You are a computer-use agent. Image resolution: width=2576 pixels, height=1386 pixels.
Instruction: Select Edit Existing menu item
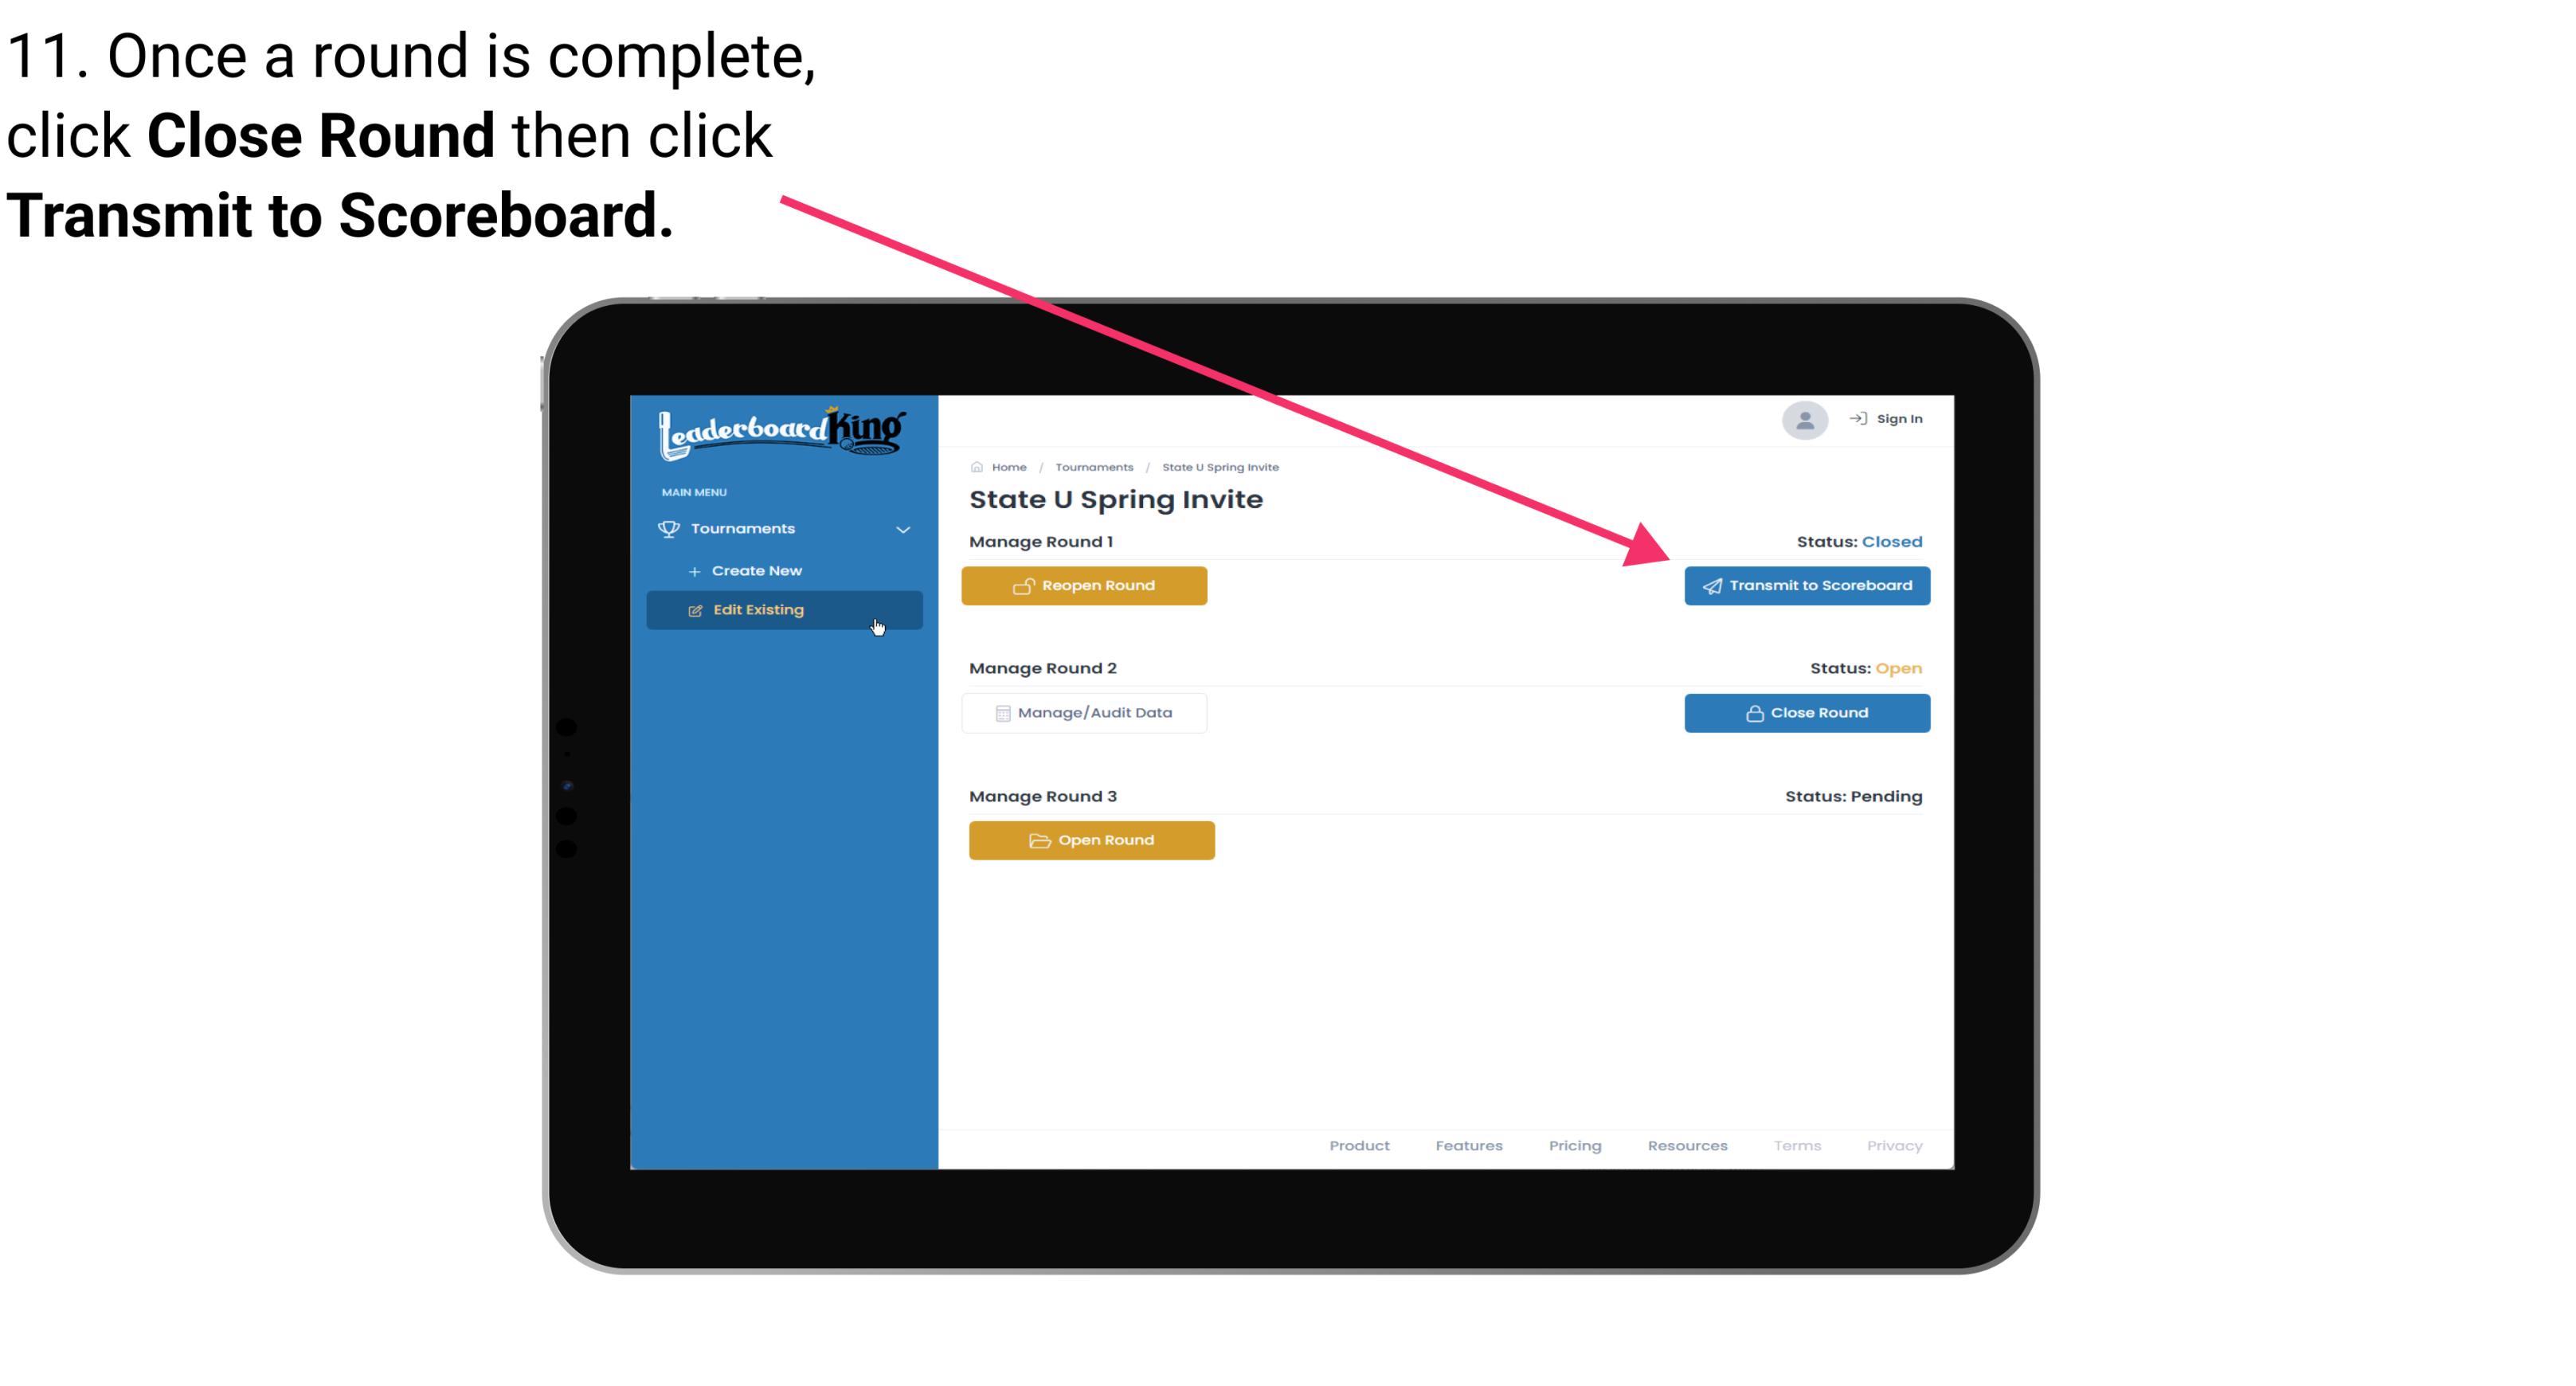click(x=785, y=609)
